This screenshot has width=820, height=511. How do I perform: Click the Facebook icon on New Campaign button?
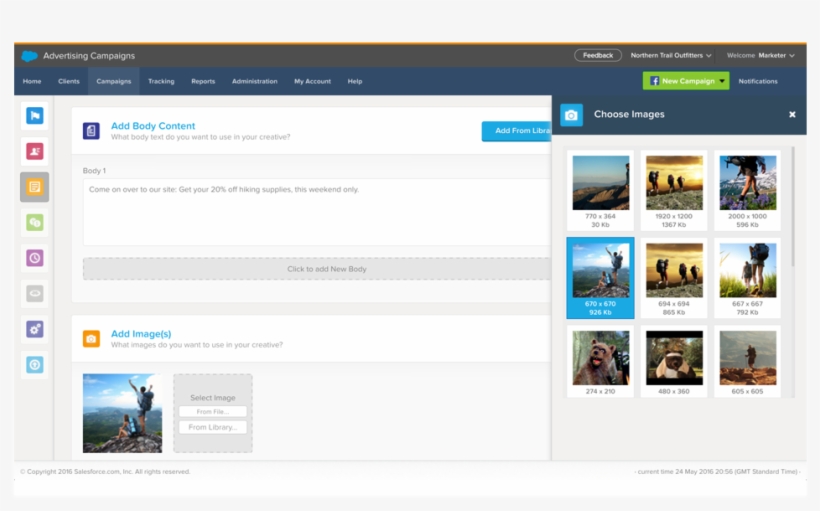[x=654, y=81]
